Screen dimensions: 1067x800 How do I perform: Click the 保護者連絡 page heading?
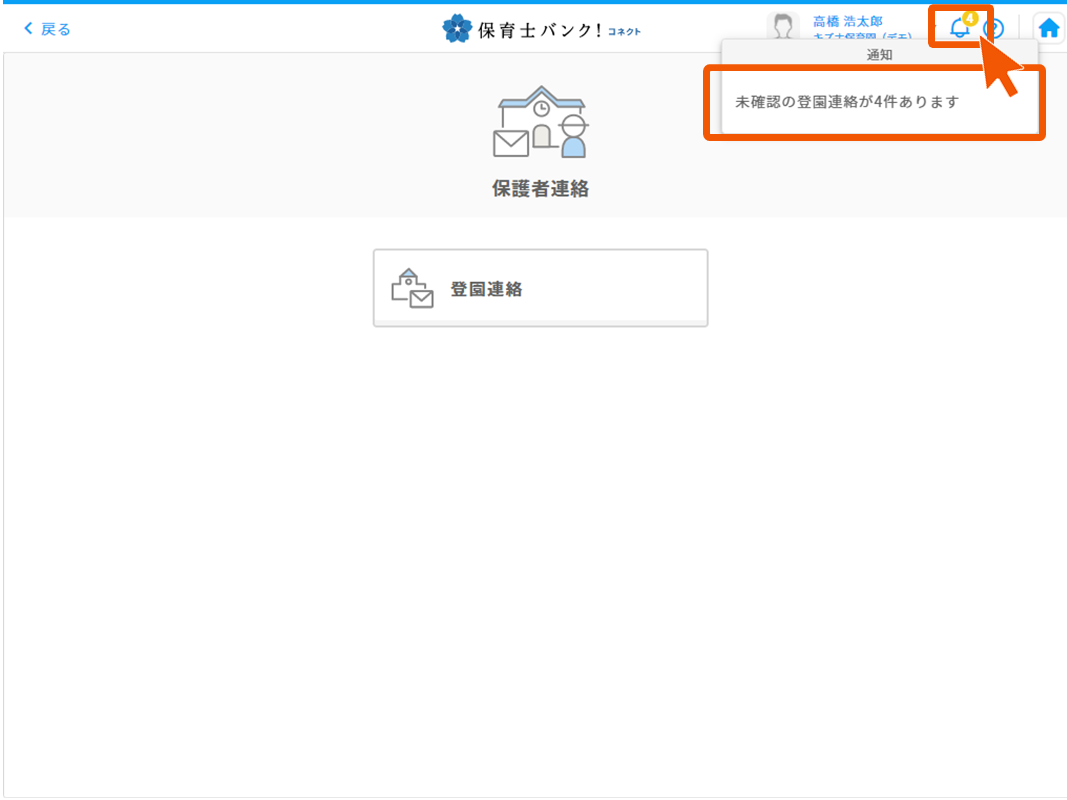[540, 188]
